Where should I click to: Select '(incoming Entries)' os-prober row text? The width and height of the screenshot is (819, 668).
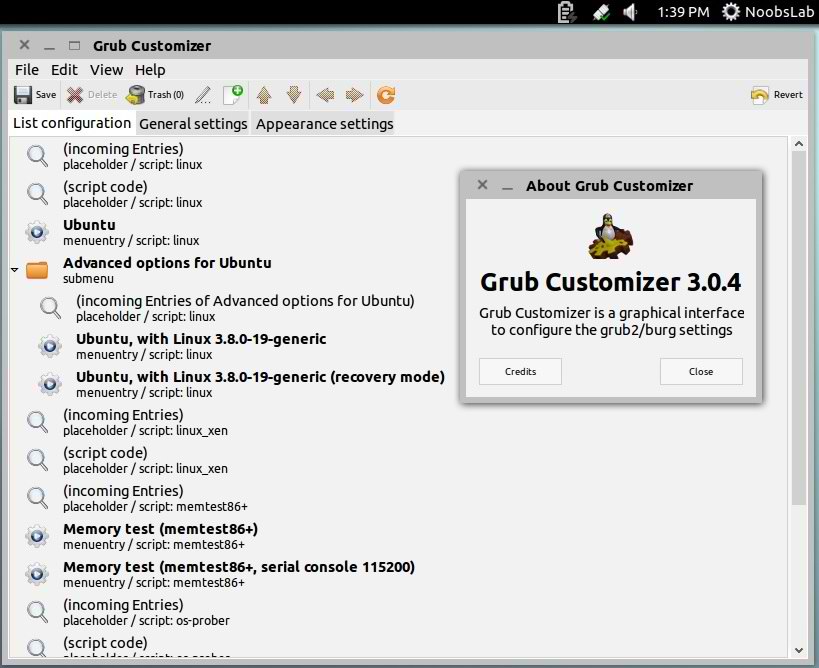pyautogui.click(x=123, y=605)
